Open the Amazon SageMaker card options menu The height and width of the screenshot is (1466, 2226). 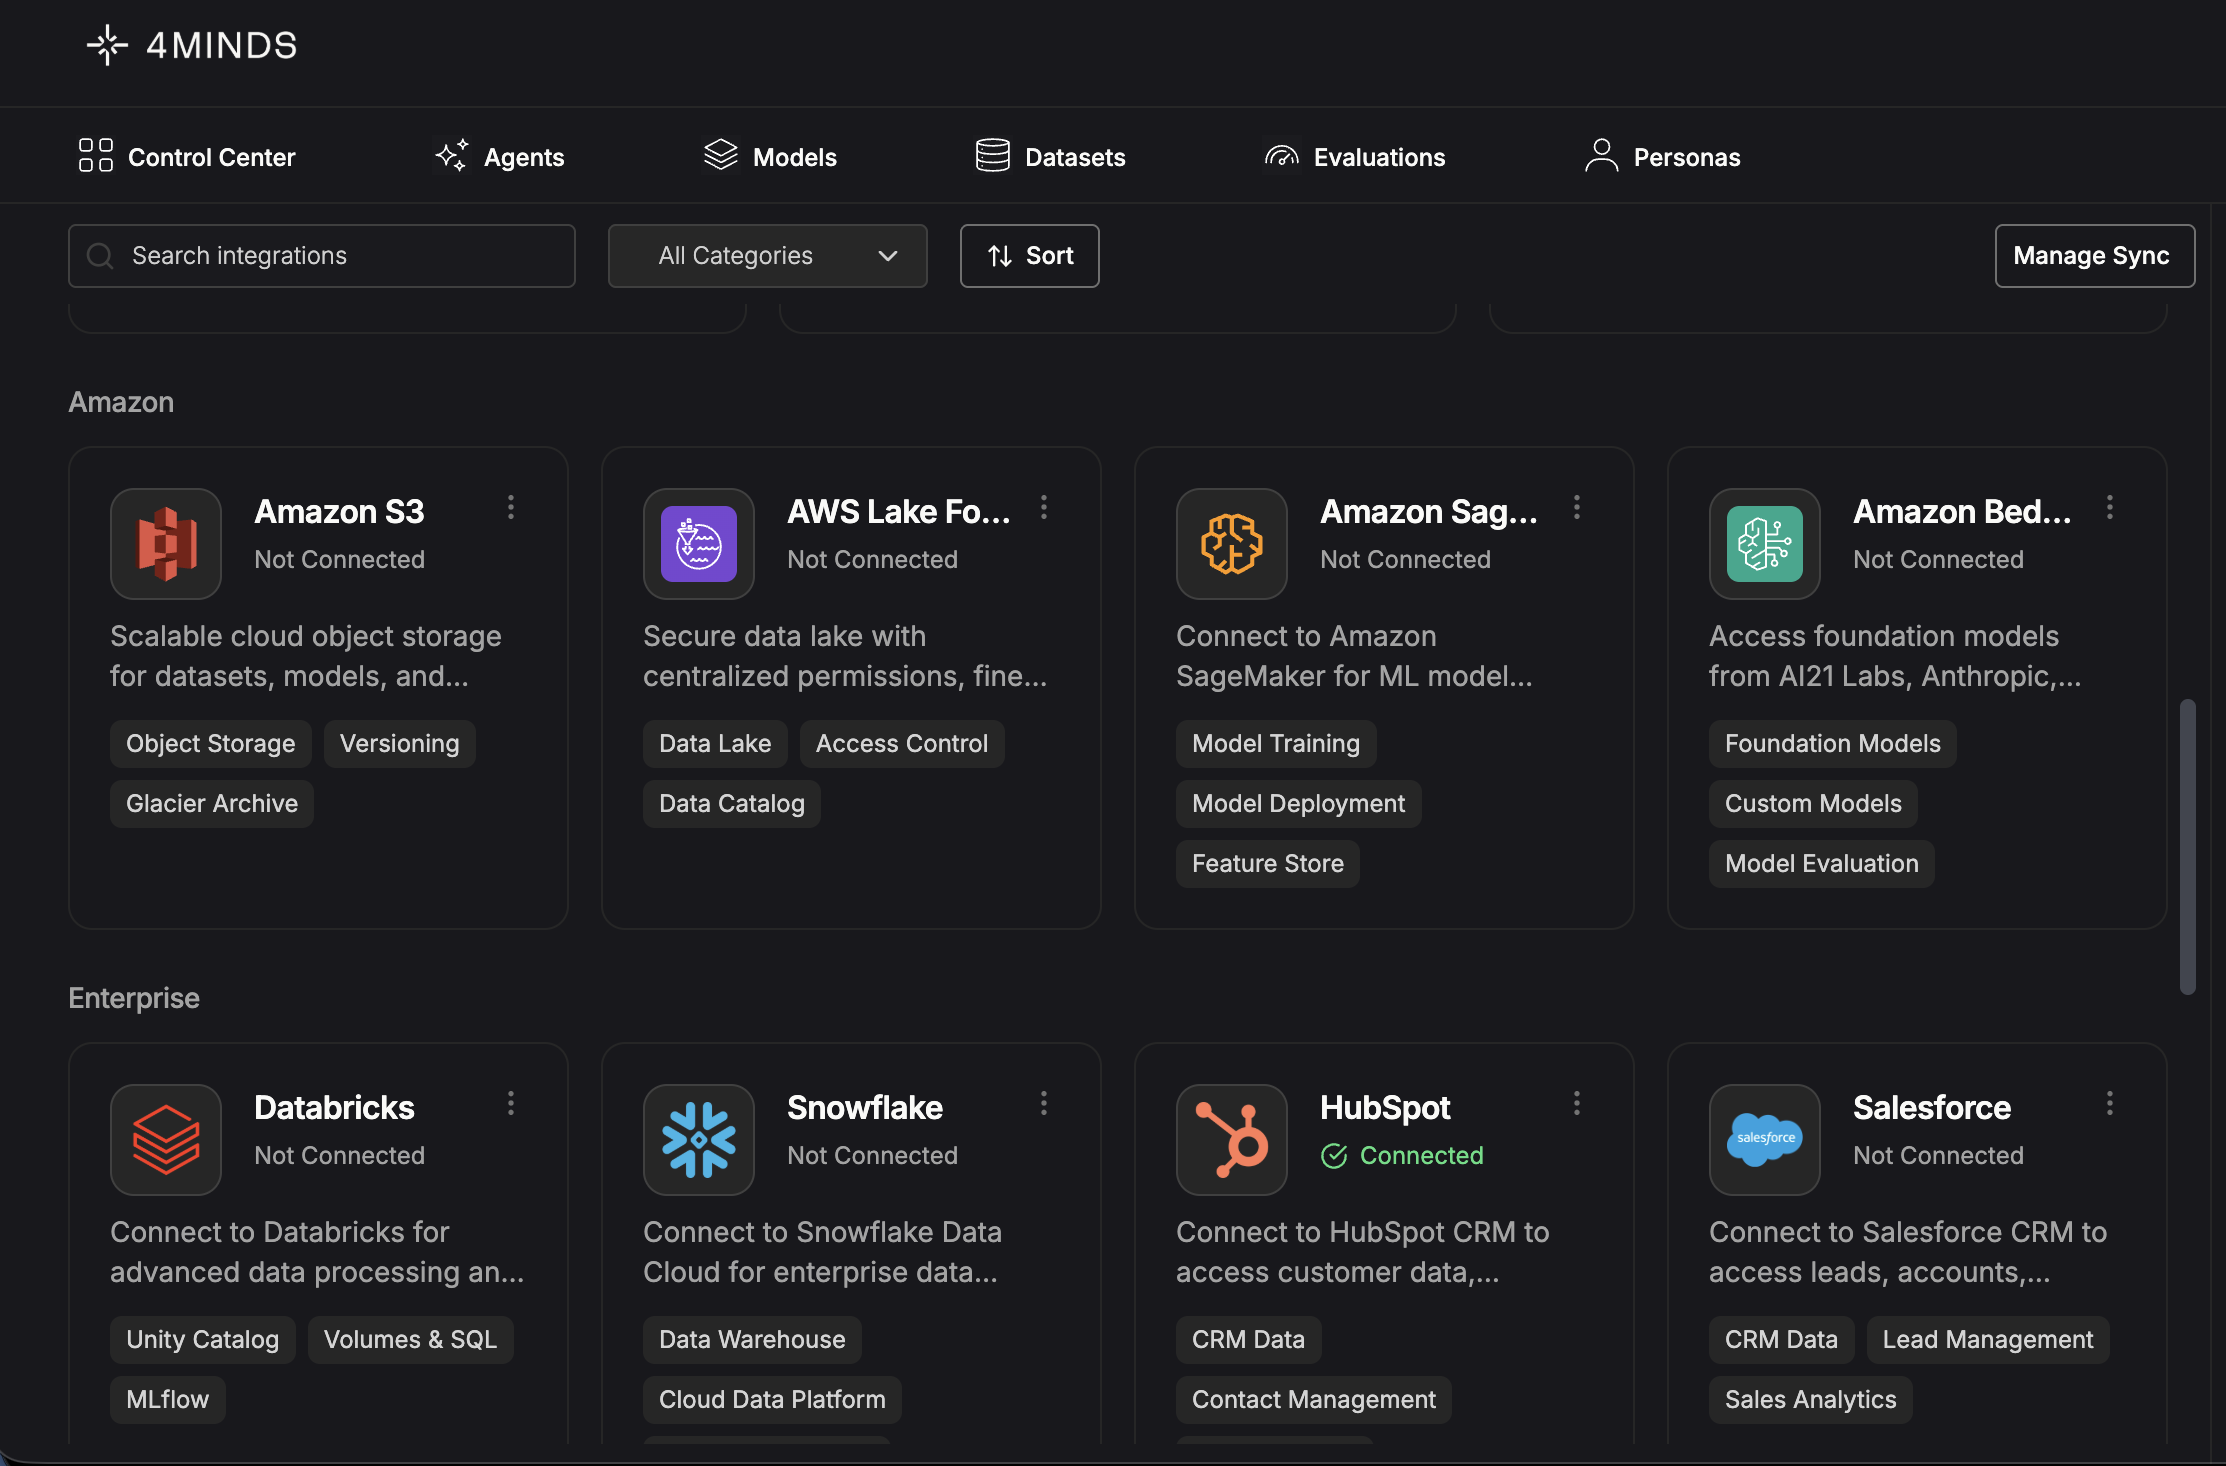coord(1577,508)
